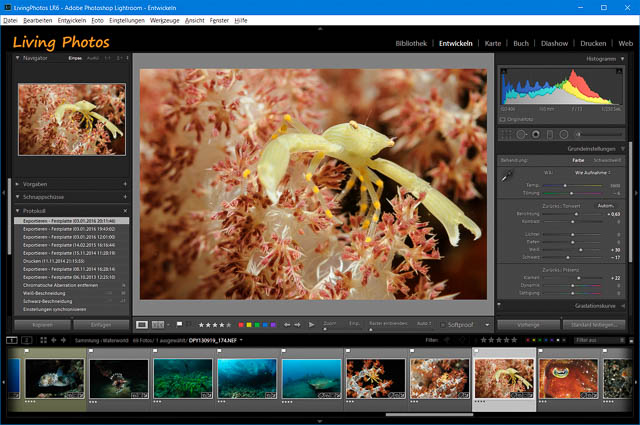Open second window display button 2
The height and width of the screenshot is (425, 640).
pos(27,340)
